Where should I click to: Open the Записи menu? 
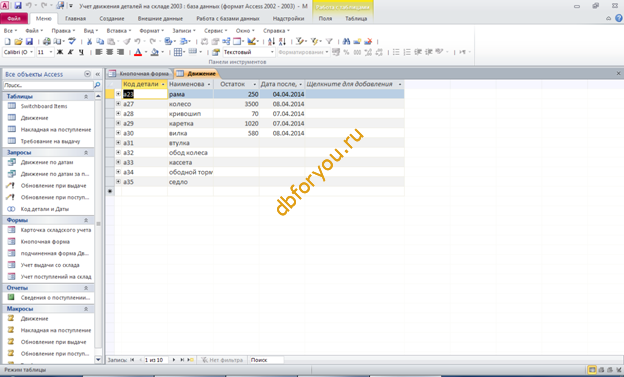click(x=183, y=31)
